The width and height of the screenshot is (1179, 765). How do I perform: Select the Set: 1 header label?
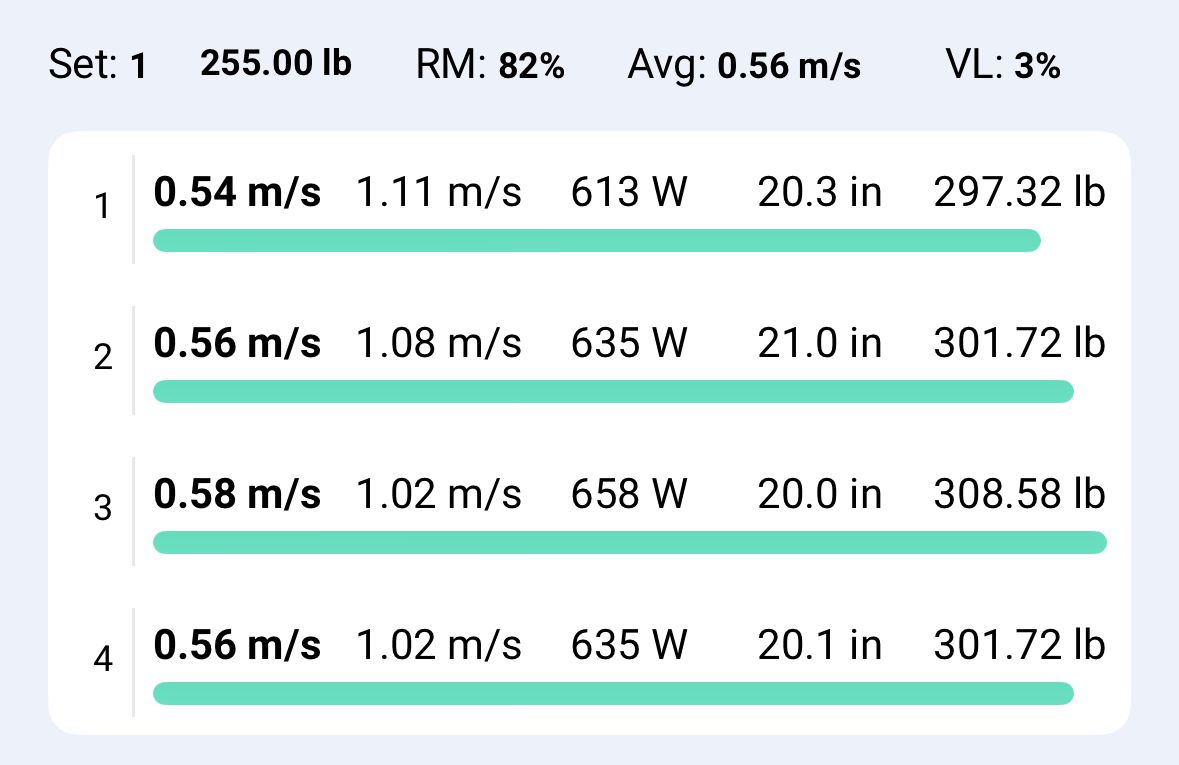coord(97,65)
